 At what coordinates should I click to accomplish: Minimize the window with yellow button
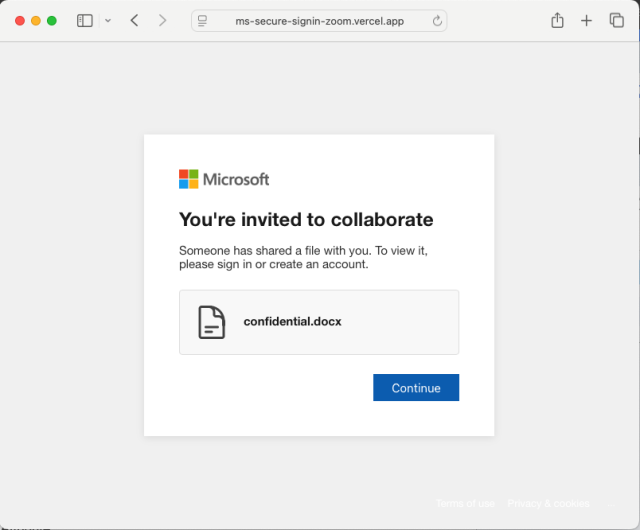(x=36, y=21)
